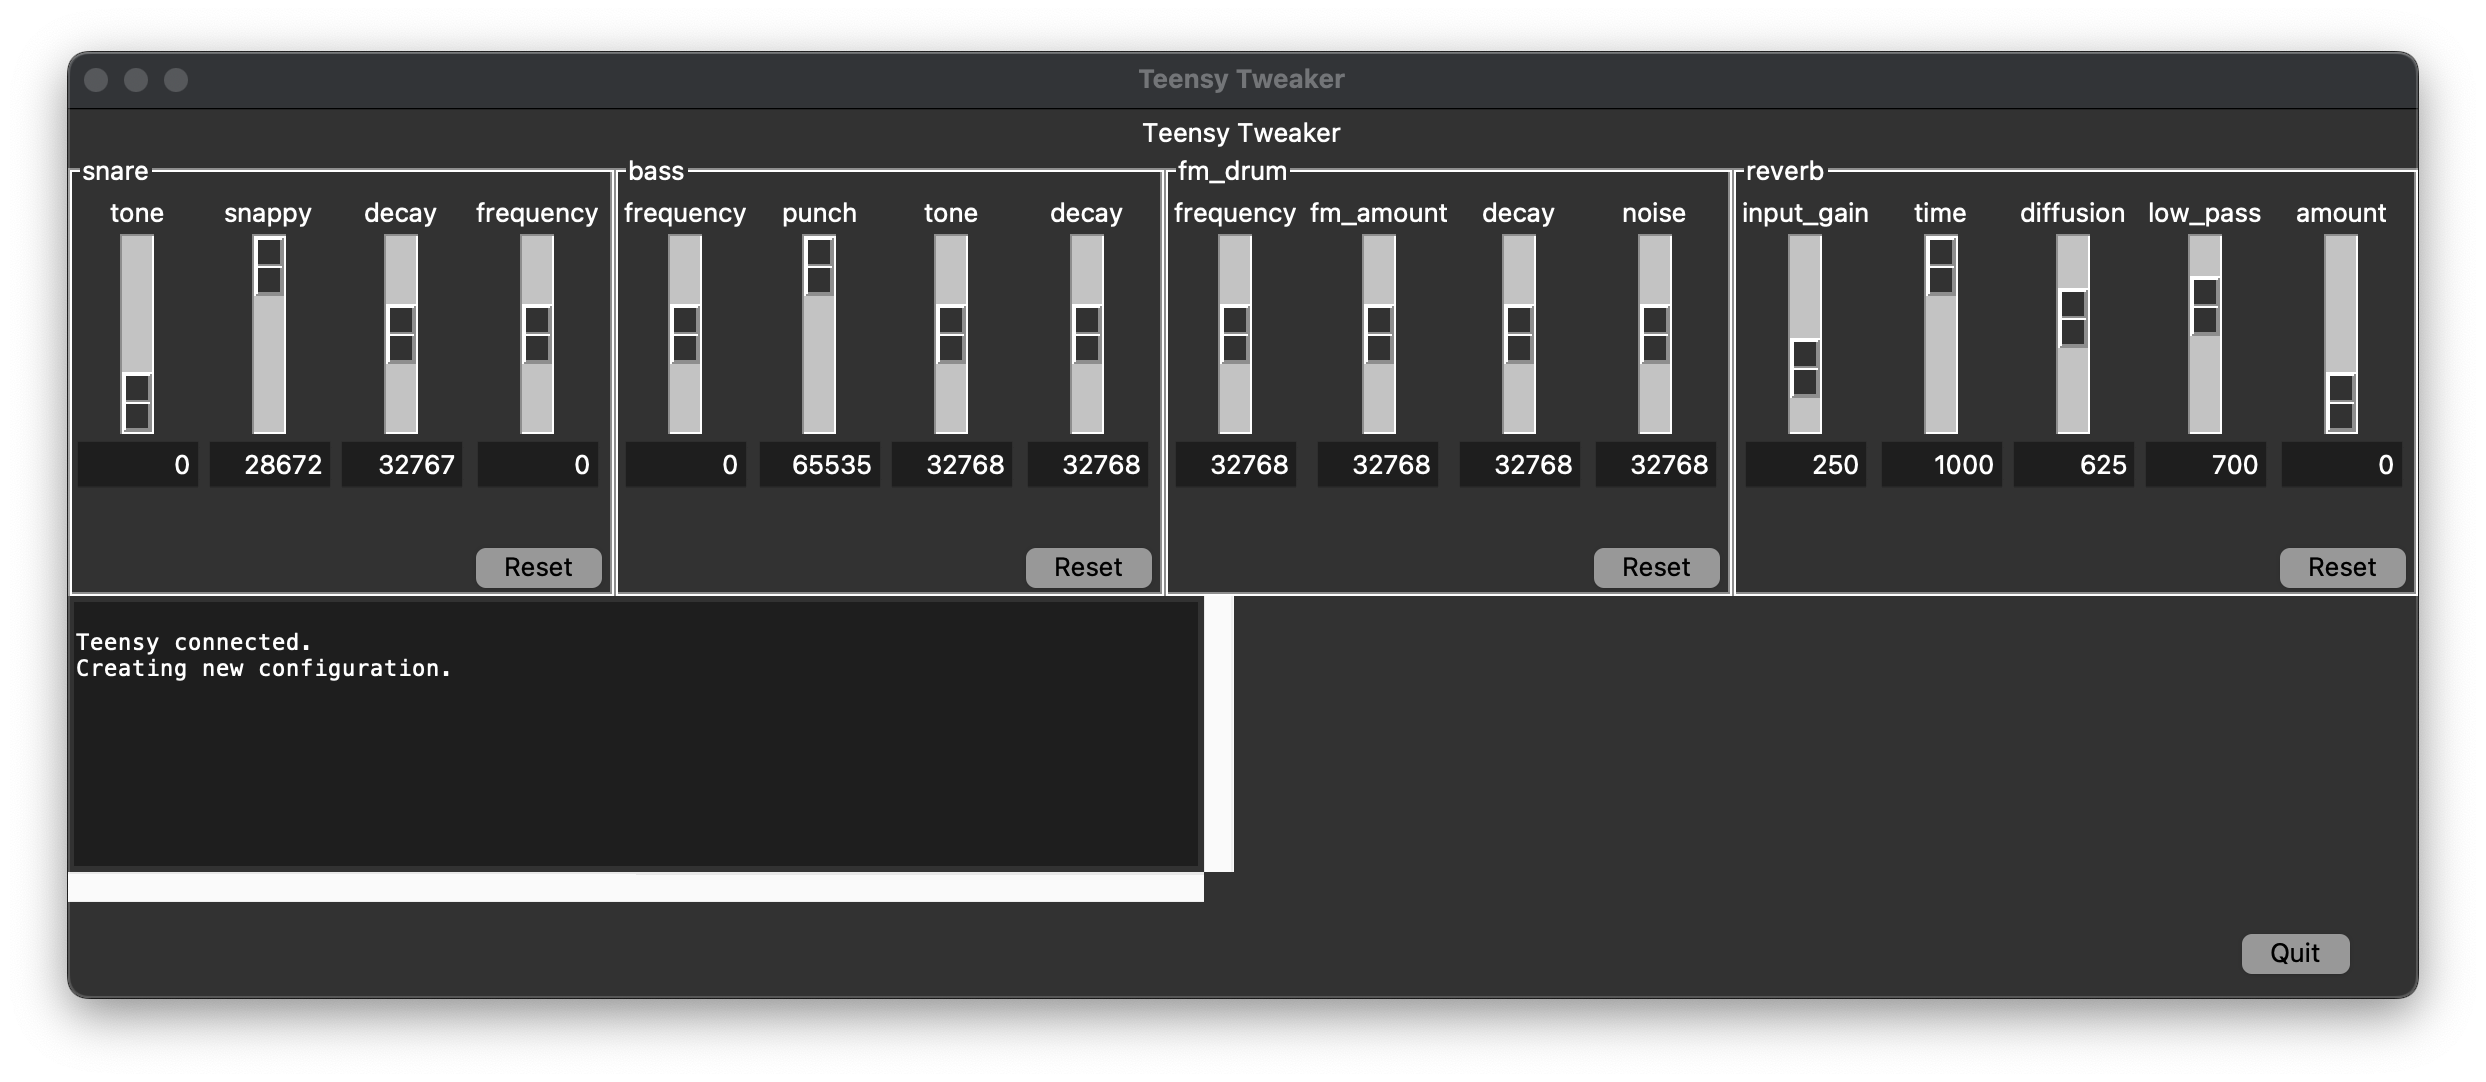Click the bass decay value field
Viewport: 2486px width, 1082px height.
[x=1087, y=465]
